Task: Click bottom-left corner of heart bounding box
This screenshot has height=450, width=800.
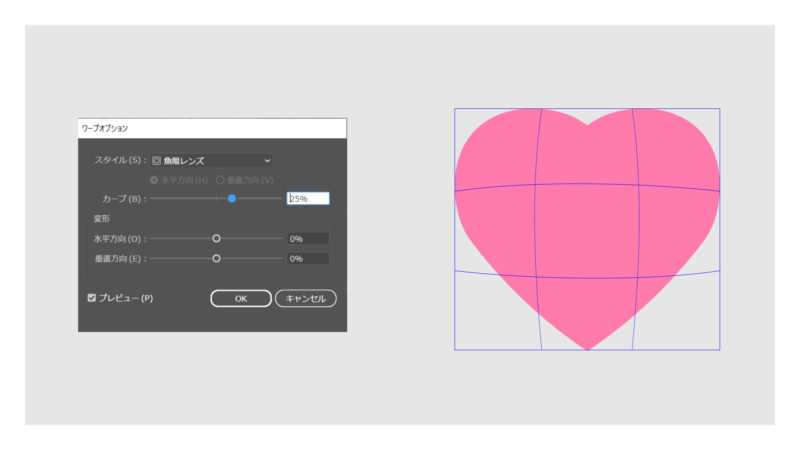Action: [x=455, y=349]
